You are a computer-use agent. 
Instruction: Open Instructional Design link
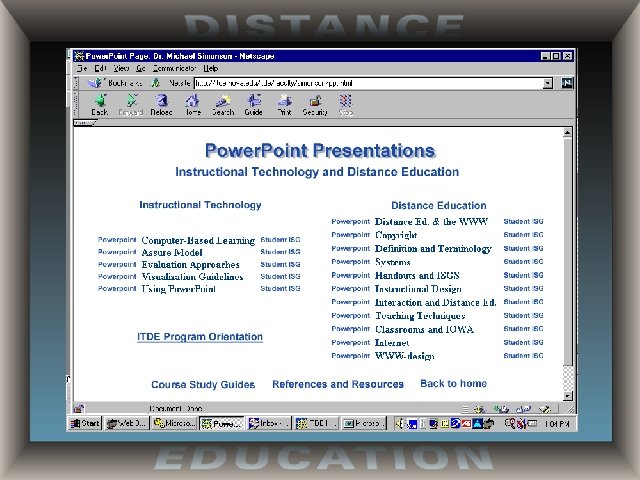(x=418, y=289)
